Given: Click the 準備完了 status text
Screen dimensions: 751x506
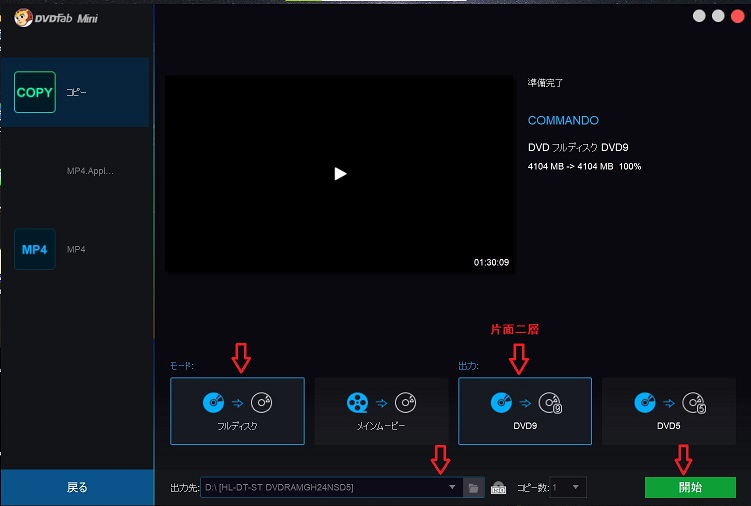Looking at the screenshot, I should pos(546,82).
